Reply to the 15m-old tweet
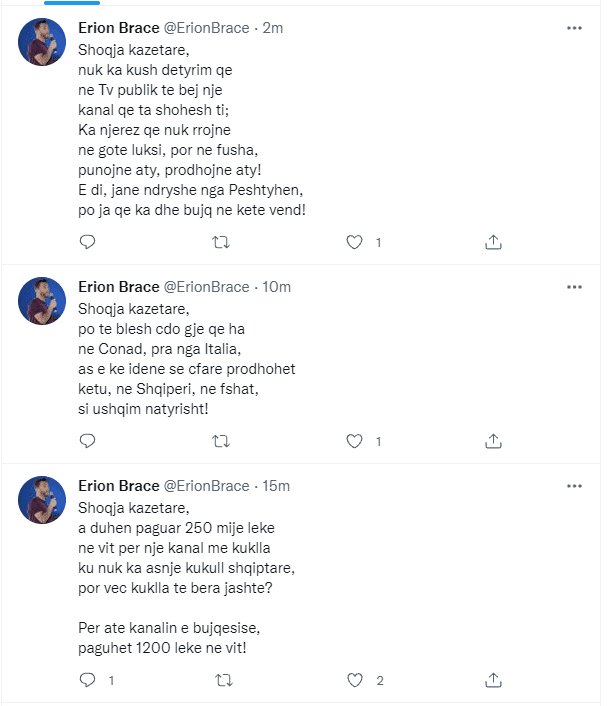This screenshot has height=706, width=609. tap(87, 680)
